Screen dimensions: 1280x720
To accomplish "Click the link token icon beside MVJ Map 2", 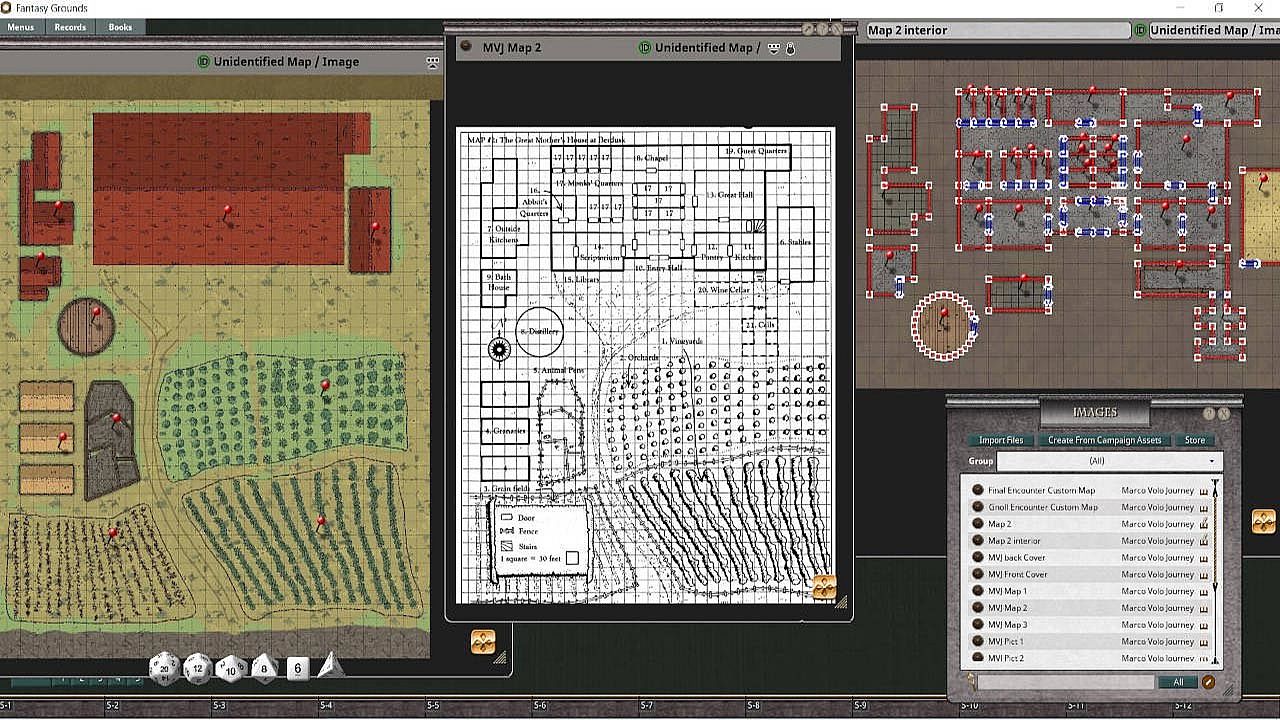I will (x=465, y=46).
